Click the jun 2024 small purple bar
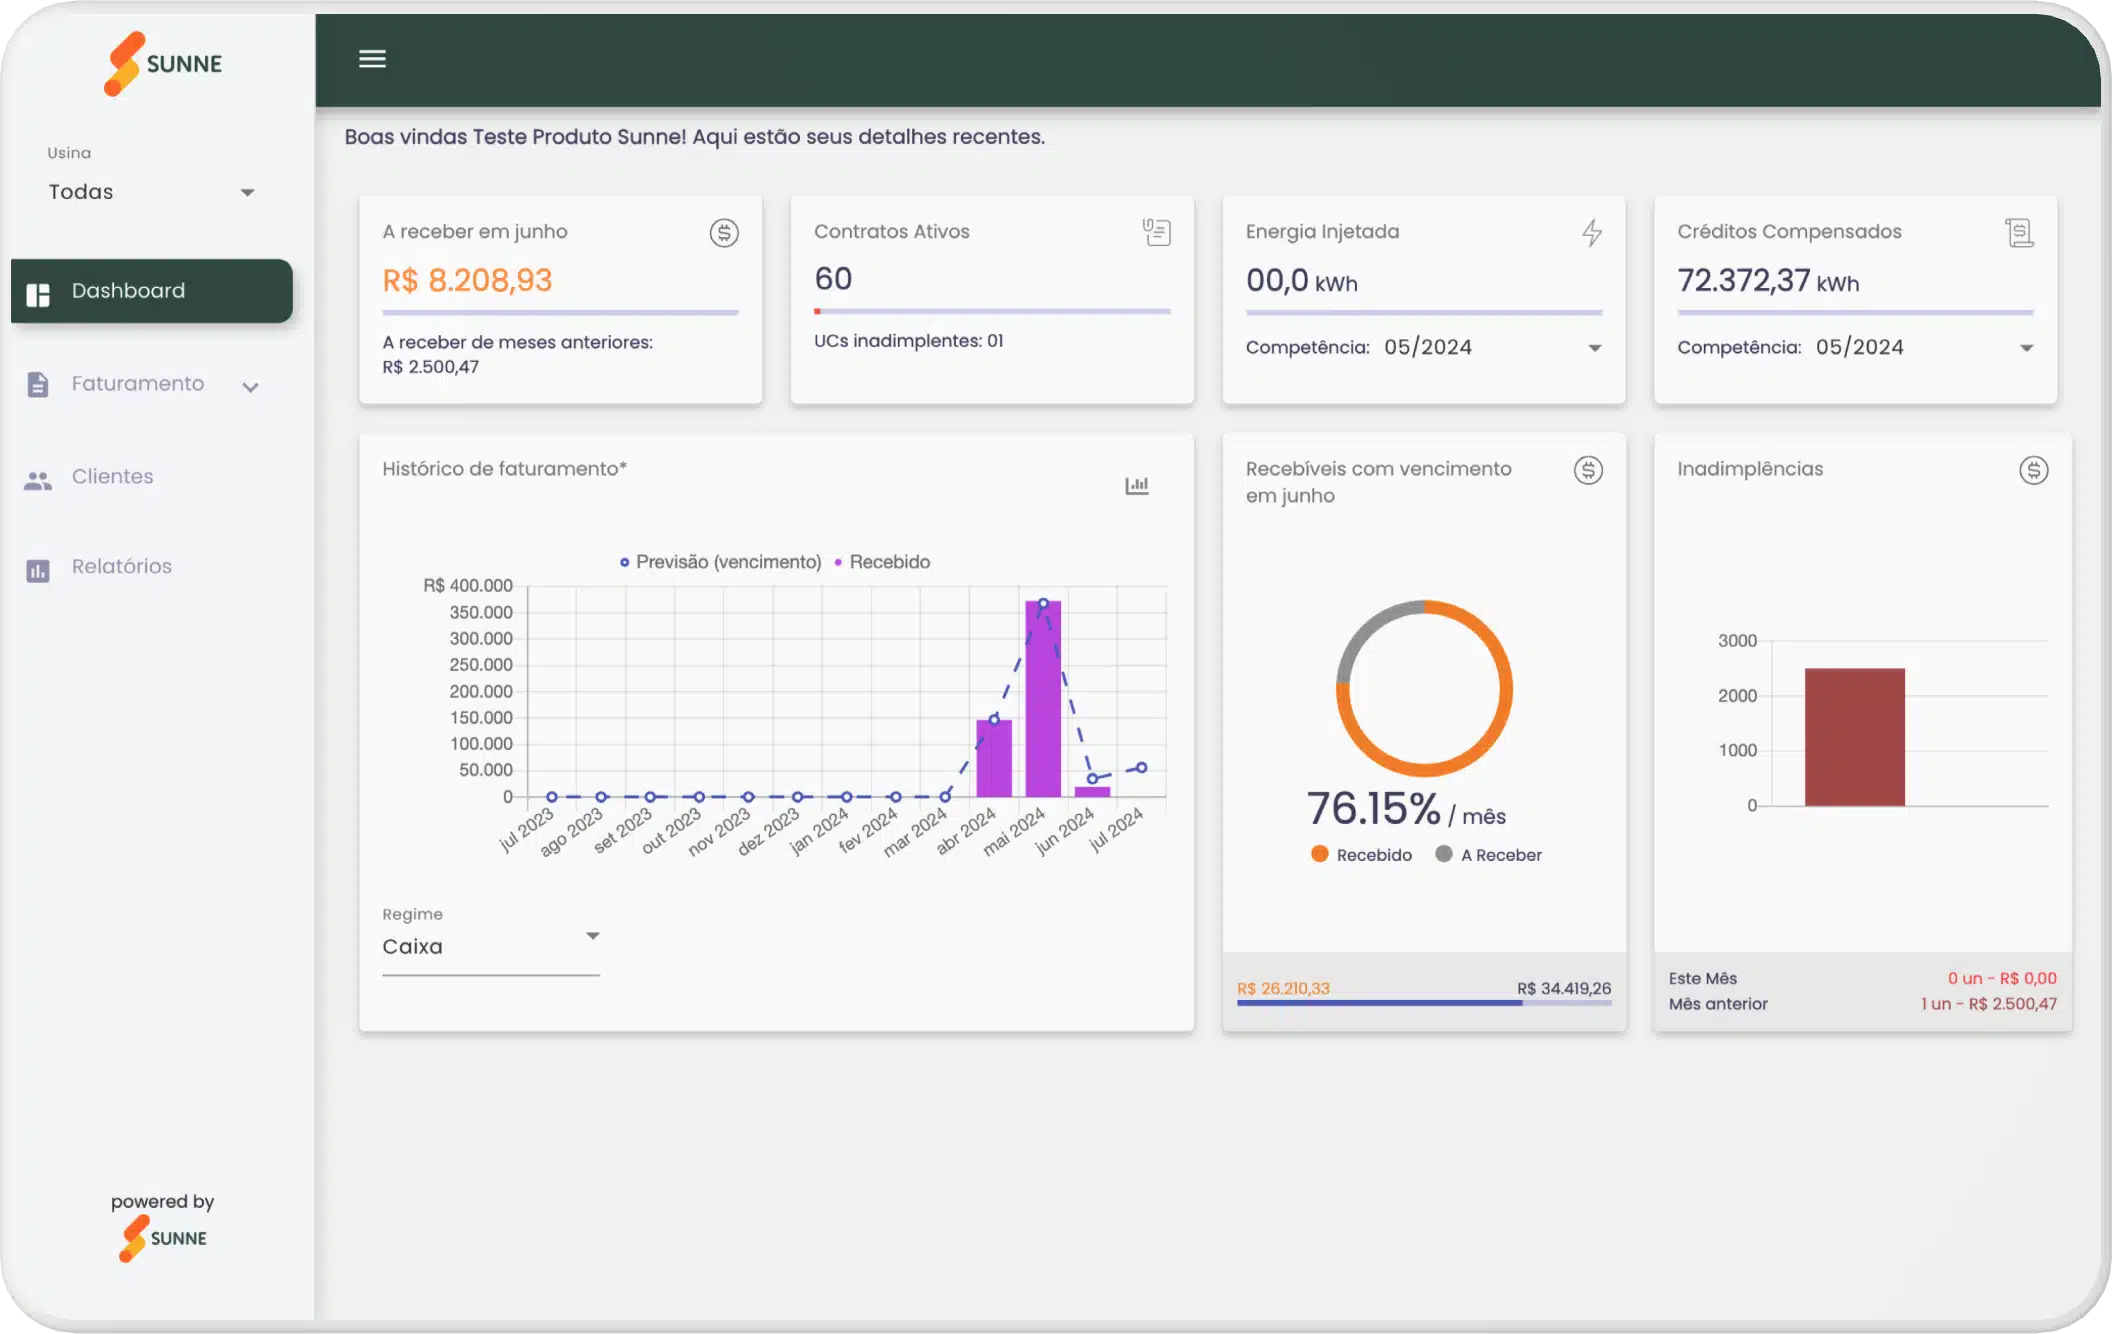This screenshot has width=2112, height=1334. coord(1092,792)
